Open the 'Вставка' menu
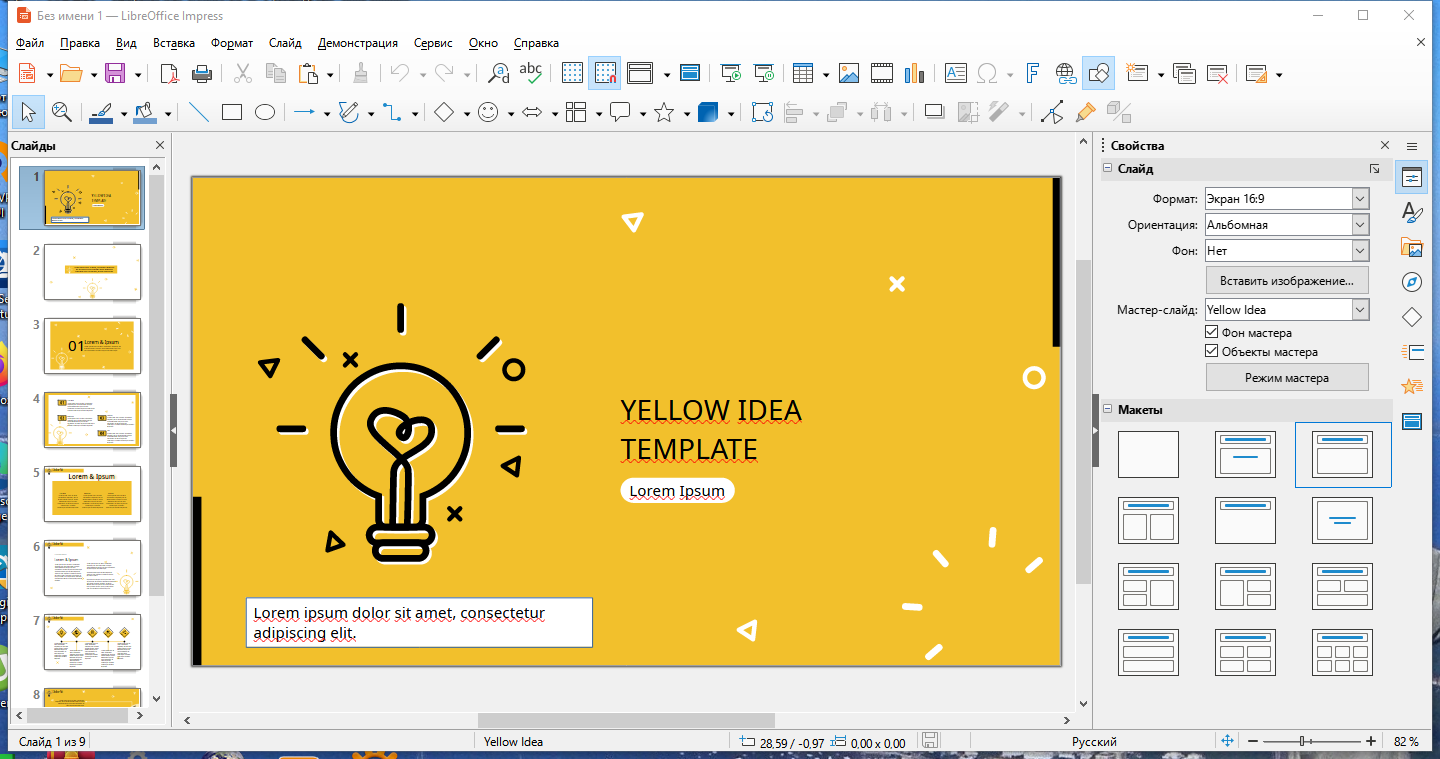The image size is (1440, 759). (174, 43)
